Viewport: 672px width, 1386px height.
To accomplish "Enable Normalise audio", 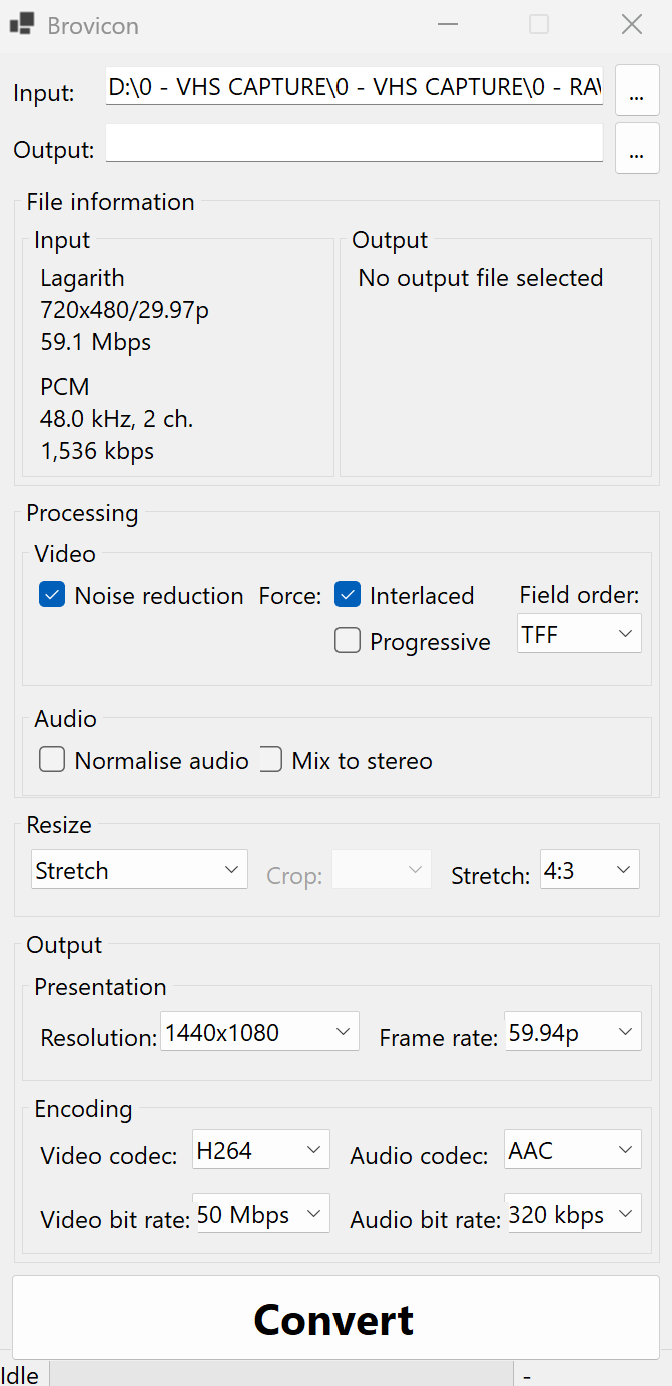I will click(x=52, y=761).
